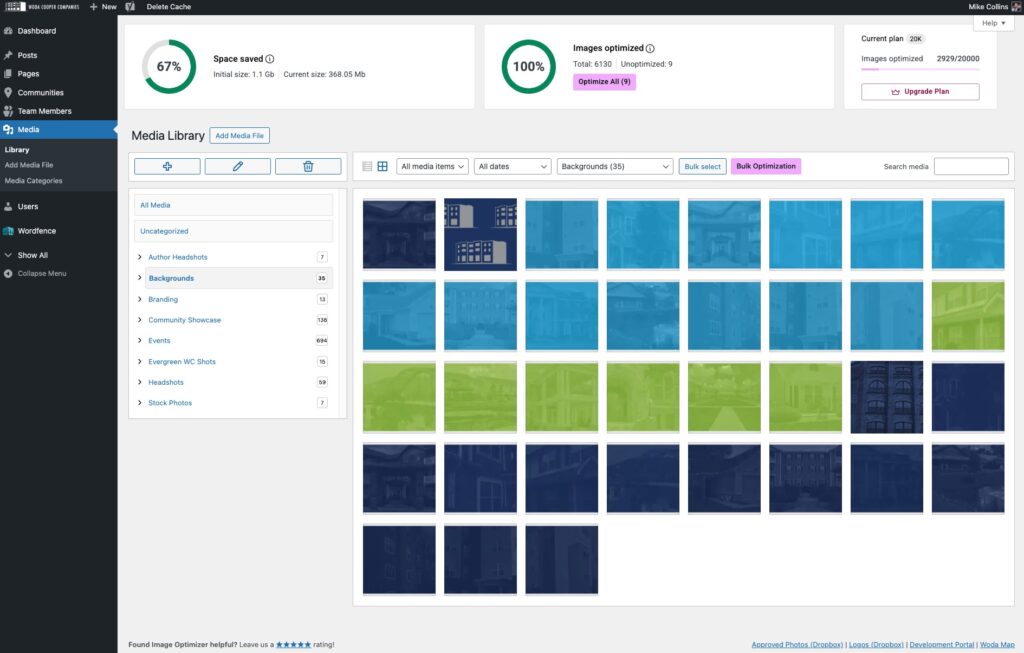Click the add new category plus icon

click(167, 167)
